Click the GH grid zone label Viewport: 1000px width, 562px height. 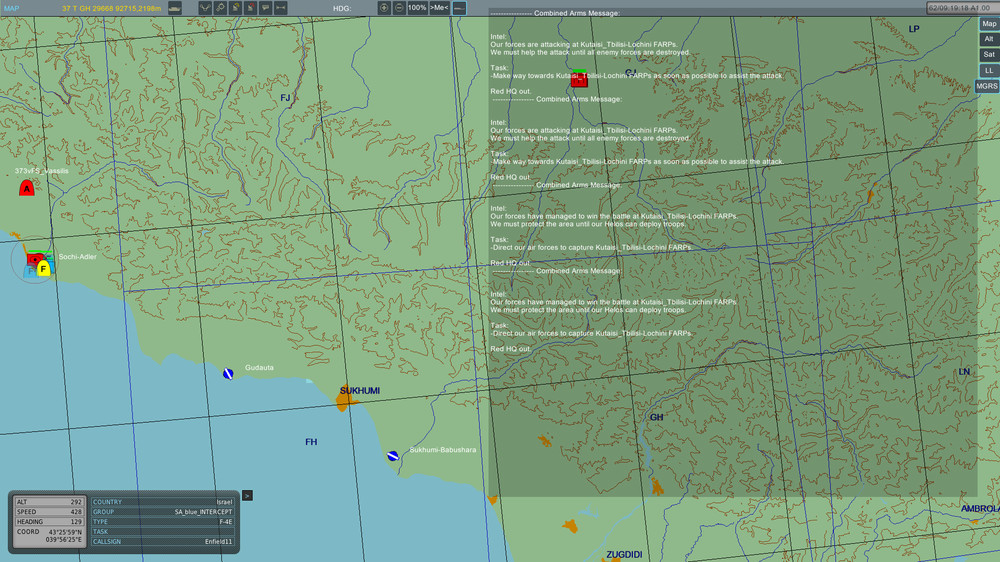[656, 417]
